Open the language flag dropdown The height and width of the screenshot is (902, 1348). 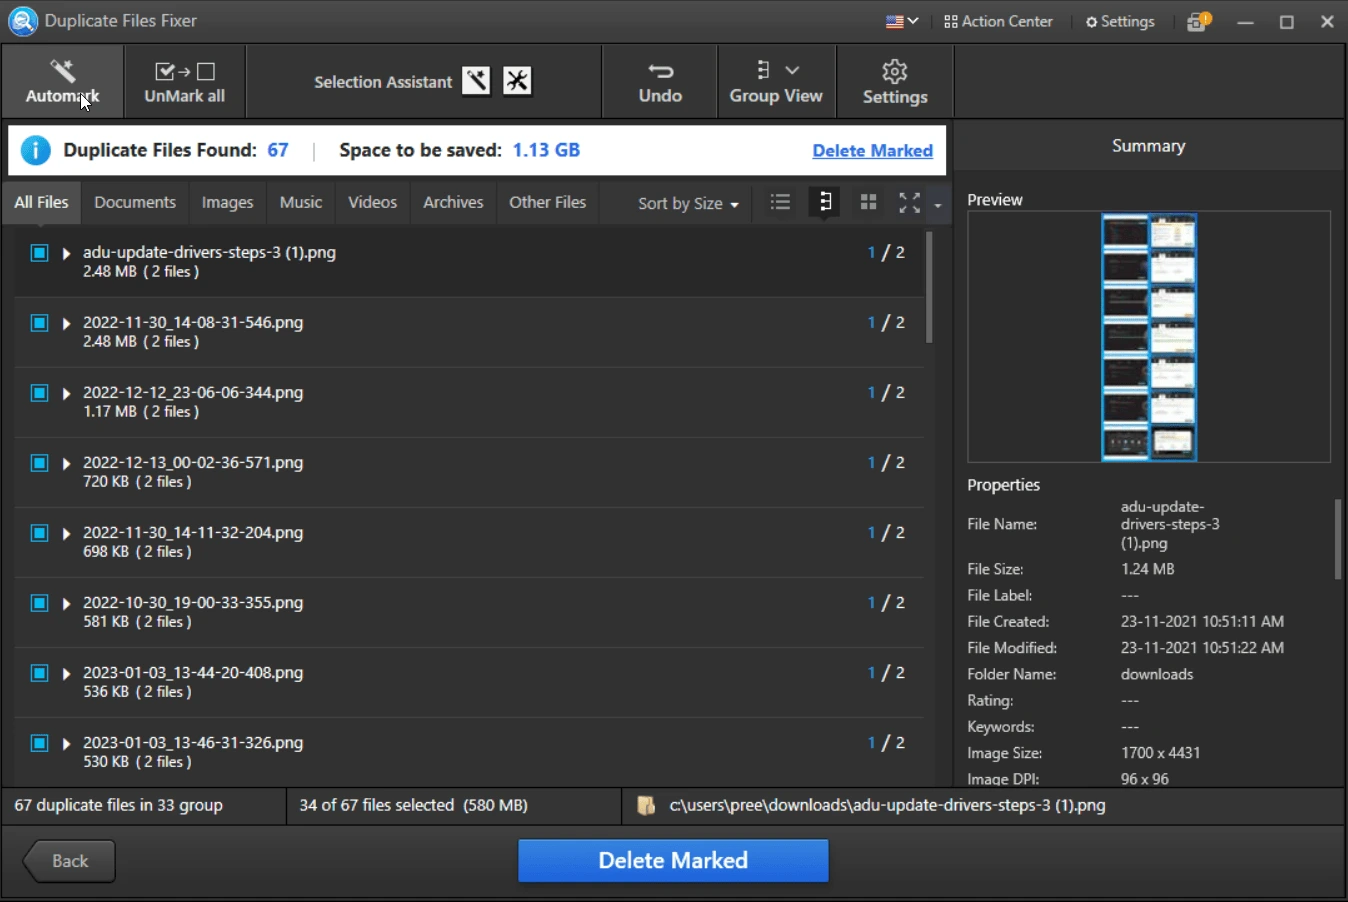[x=901, y=21]
